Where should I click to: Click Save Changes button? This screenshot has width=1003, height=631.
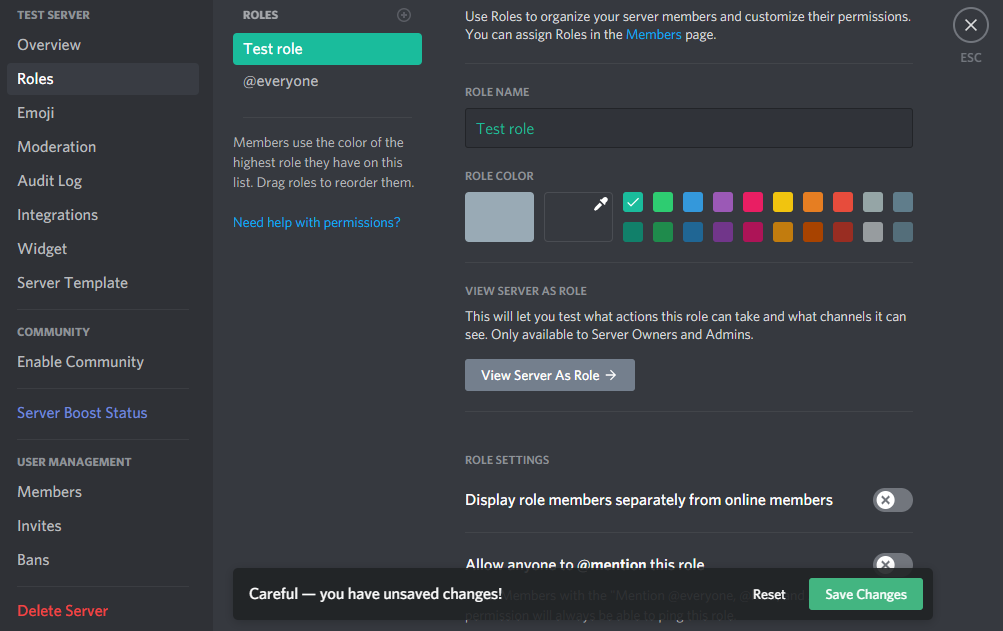pyautogui.click(x=865, y=594)
